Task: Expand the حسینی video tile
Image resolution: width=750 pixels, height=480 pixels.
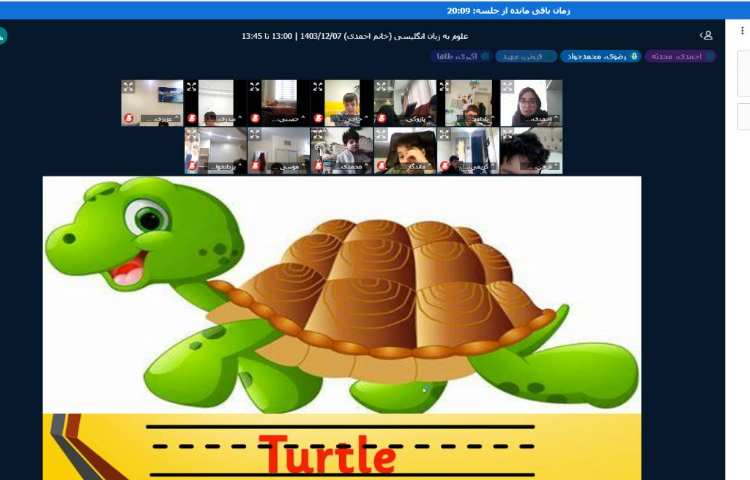Action: (x=254, y=87)
